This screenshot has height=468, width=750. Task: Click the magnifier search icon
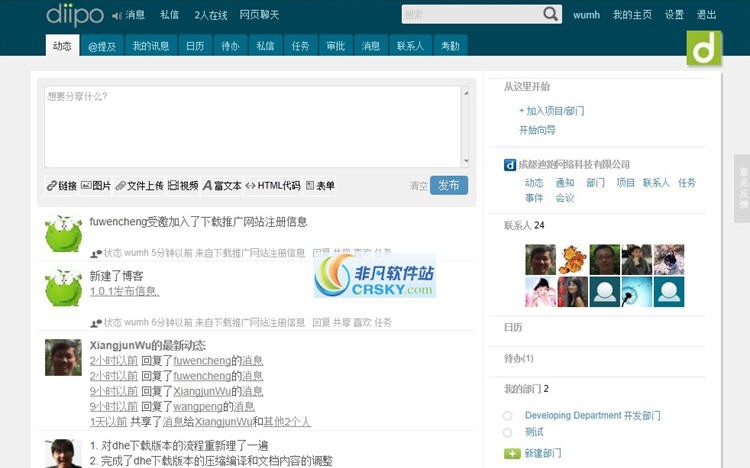[x=551, y=14]
